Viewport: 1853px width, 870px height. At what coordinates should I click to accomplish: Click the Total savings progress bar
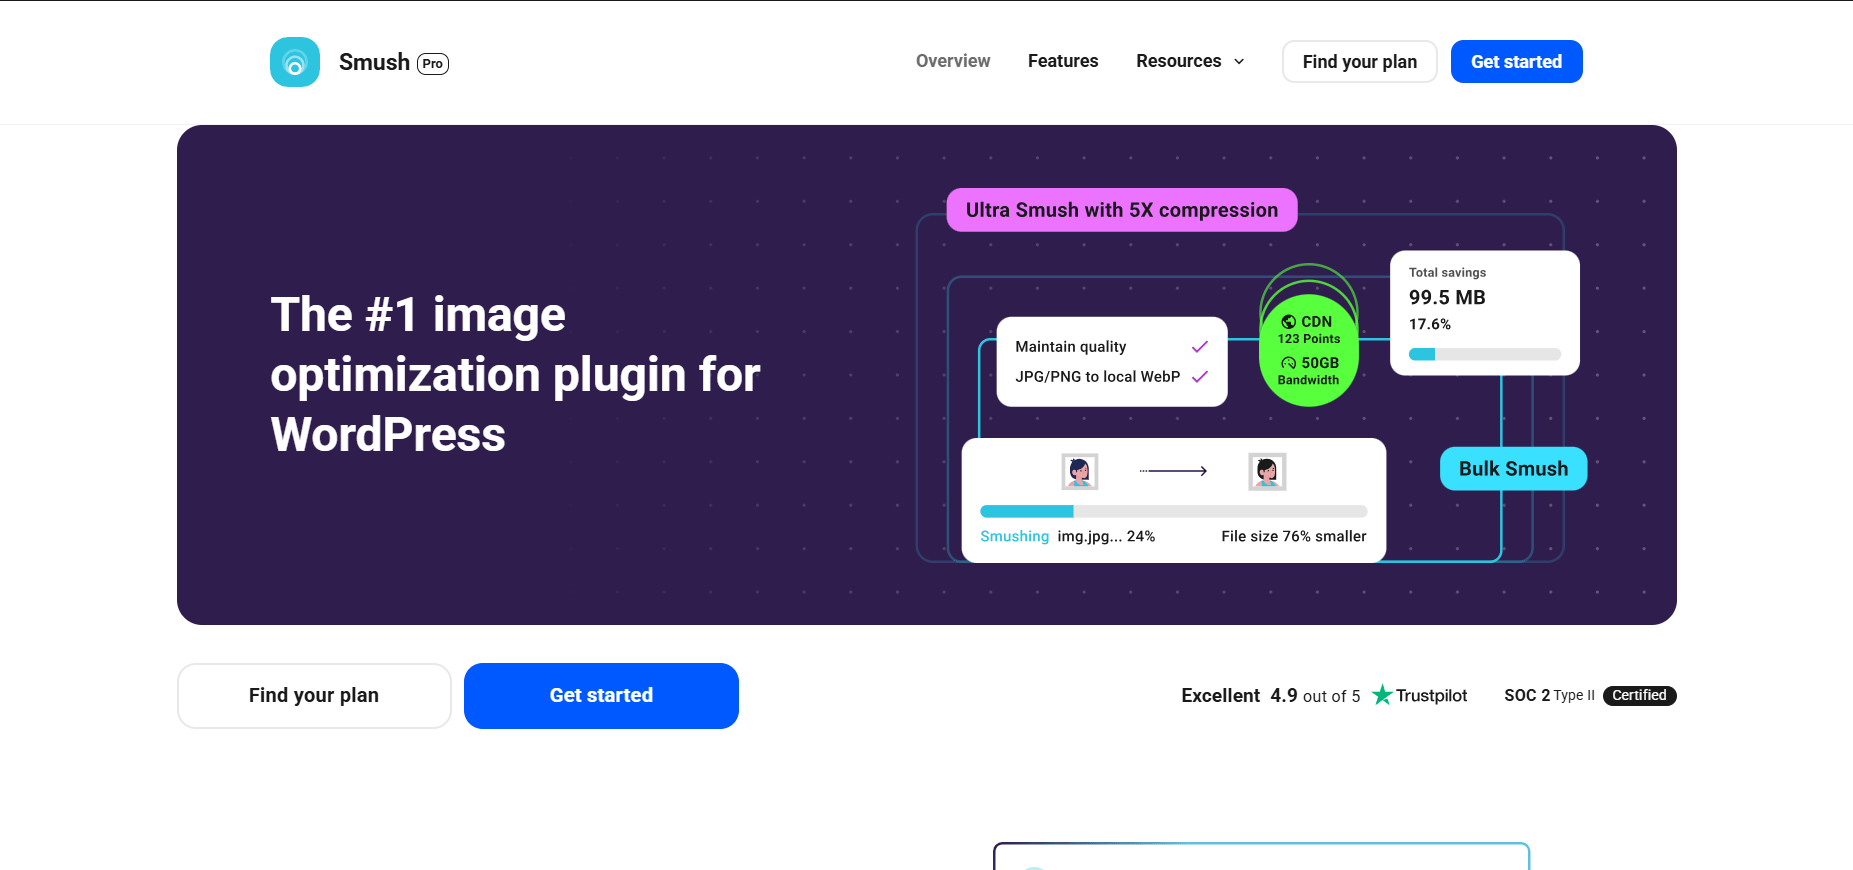(x=1485, y=354)
